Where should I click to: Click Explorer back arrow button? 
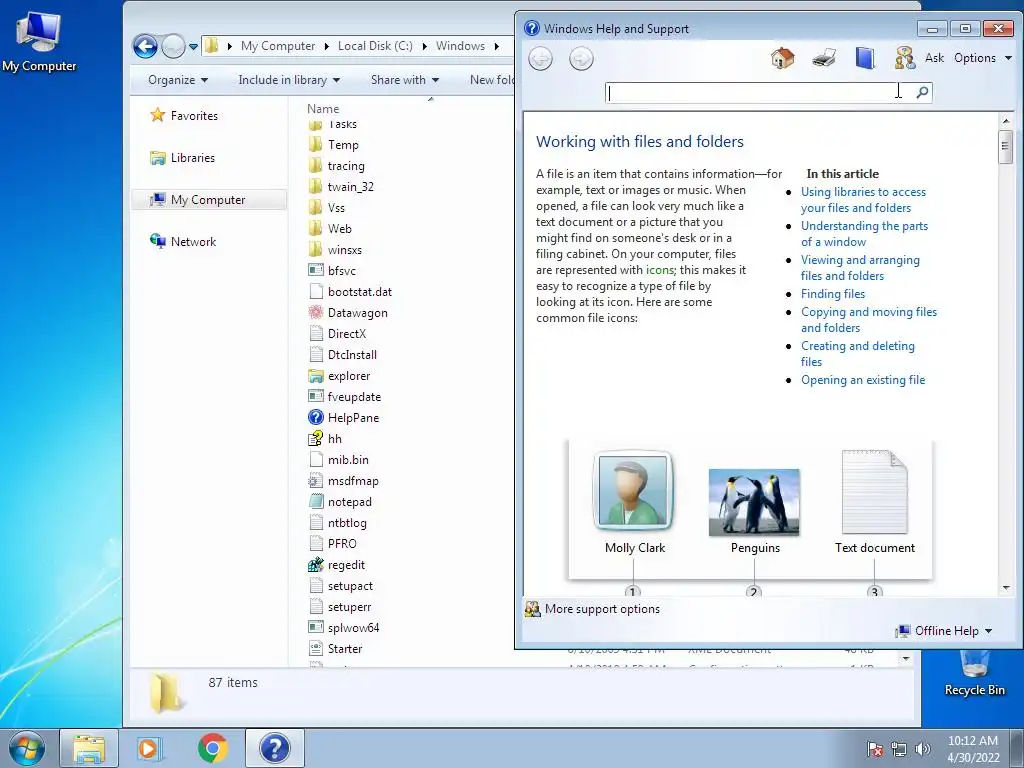145,46
